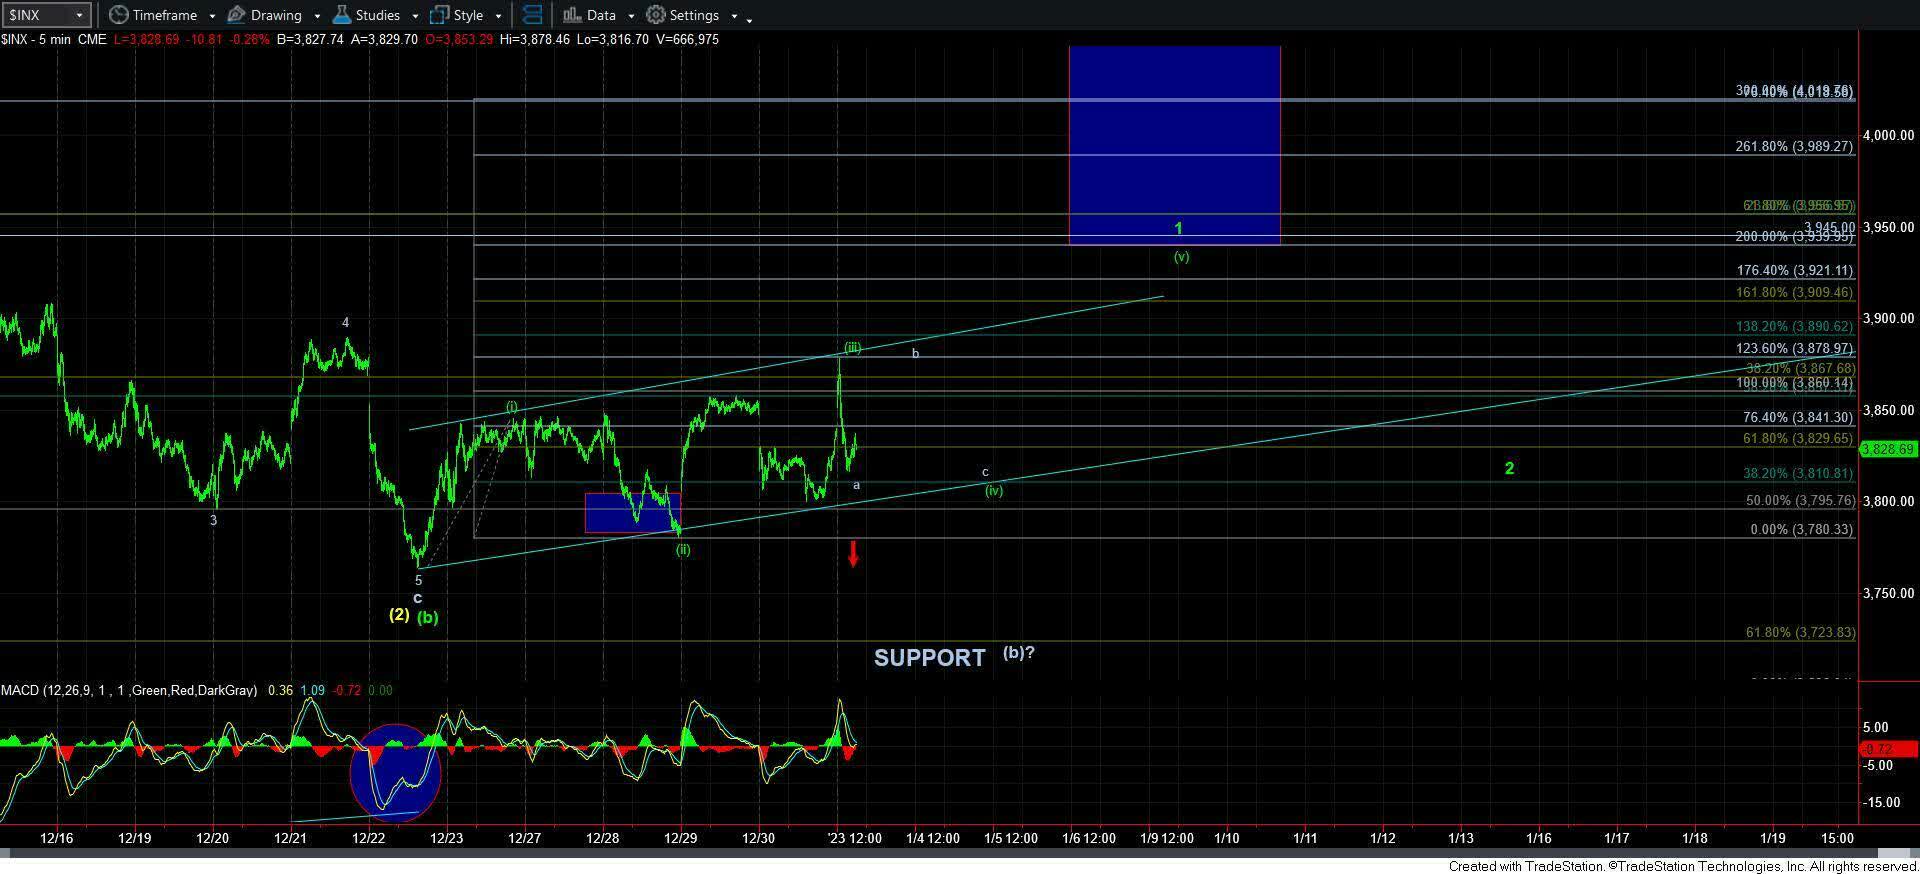This screenshot has height=874, width=1920.
Task: Select the small blue box near 12/28
Action: point(632,512)
